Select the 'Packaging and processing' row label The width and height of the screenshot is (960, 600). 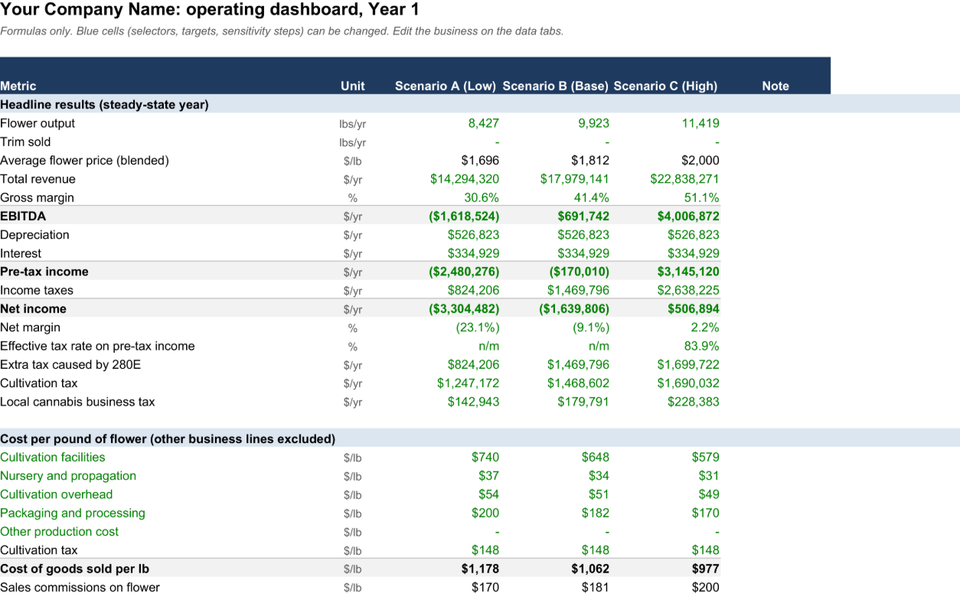tap(73, 513)
